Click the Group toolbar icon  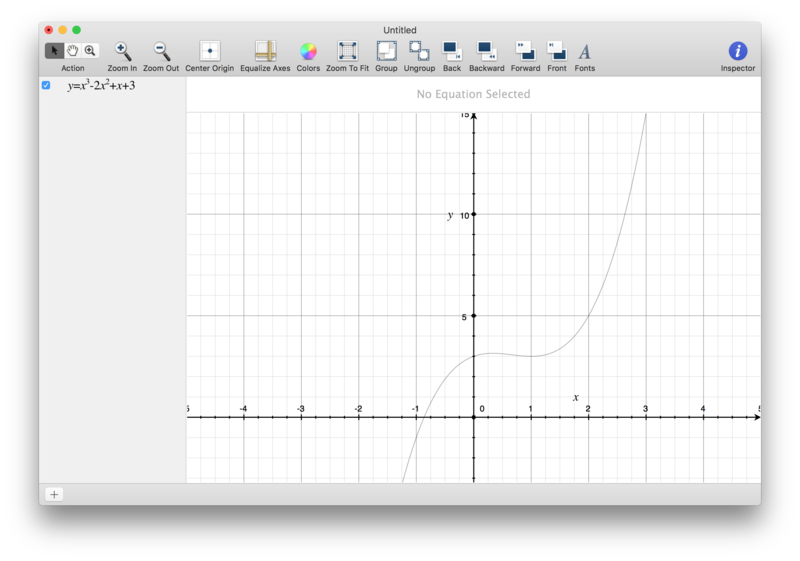386,51
